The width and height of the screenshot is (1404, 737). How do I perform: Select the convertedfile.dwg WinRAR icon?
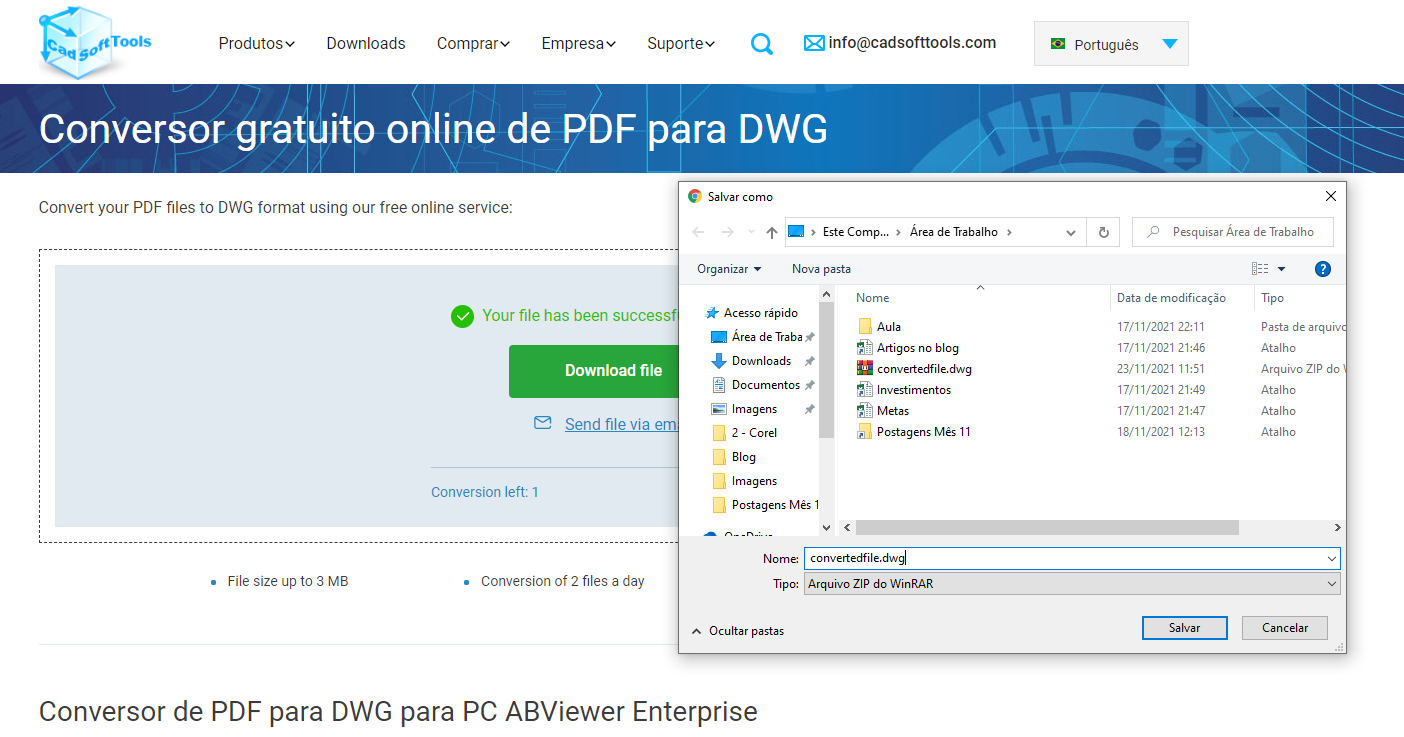tap(866, 369)
